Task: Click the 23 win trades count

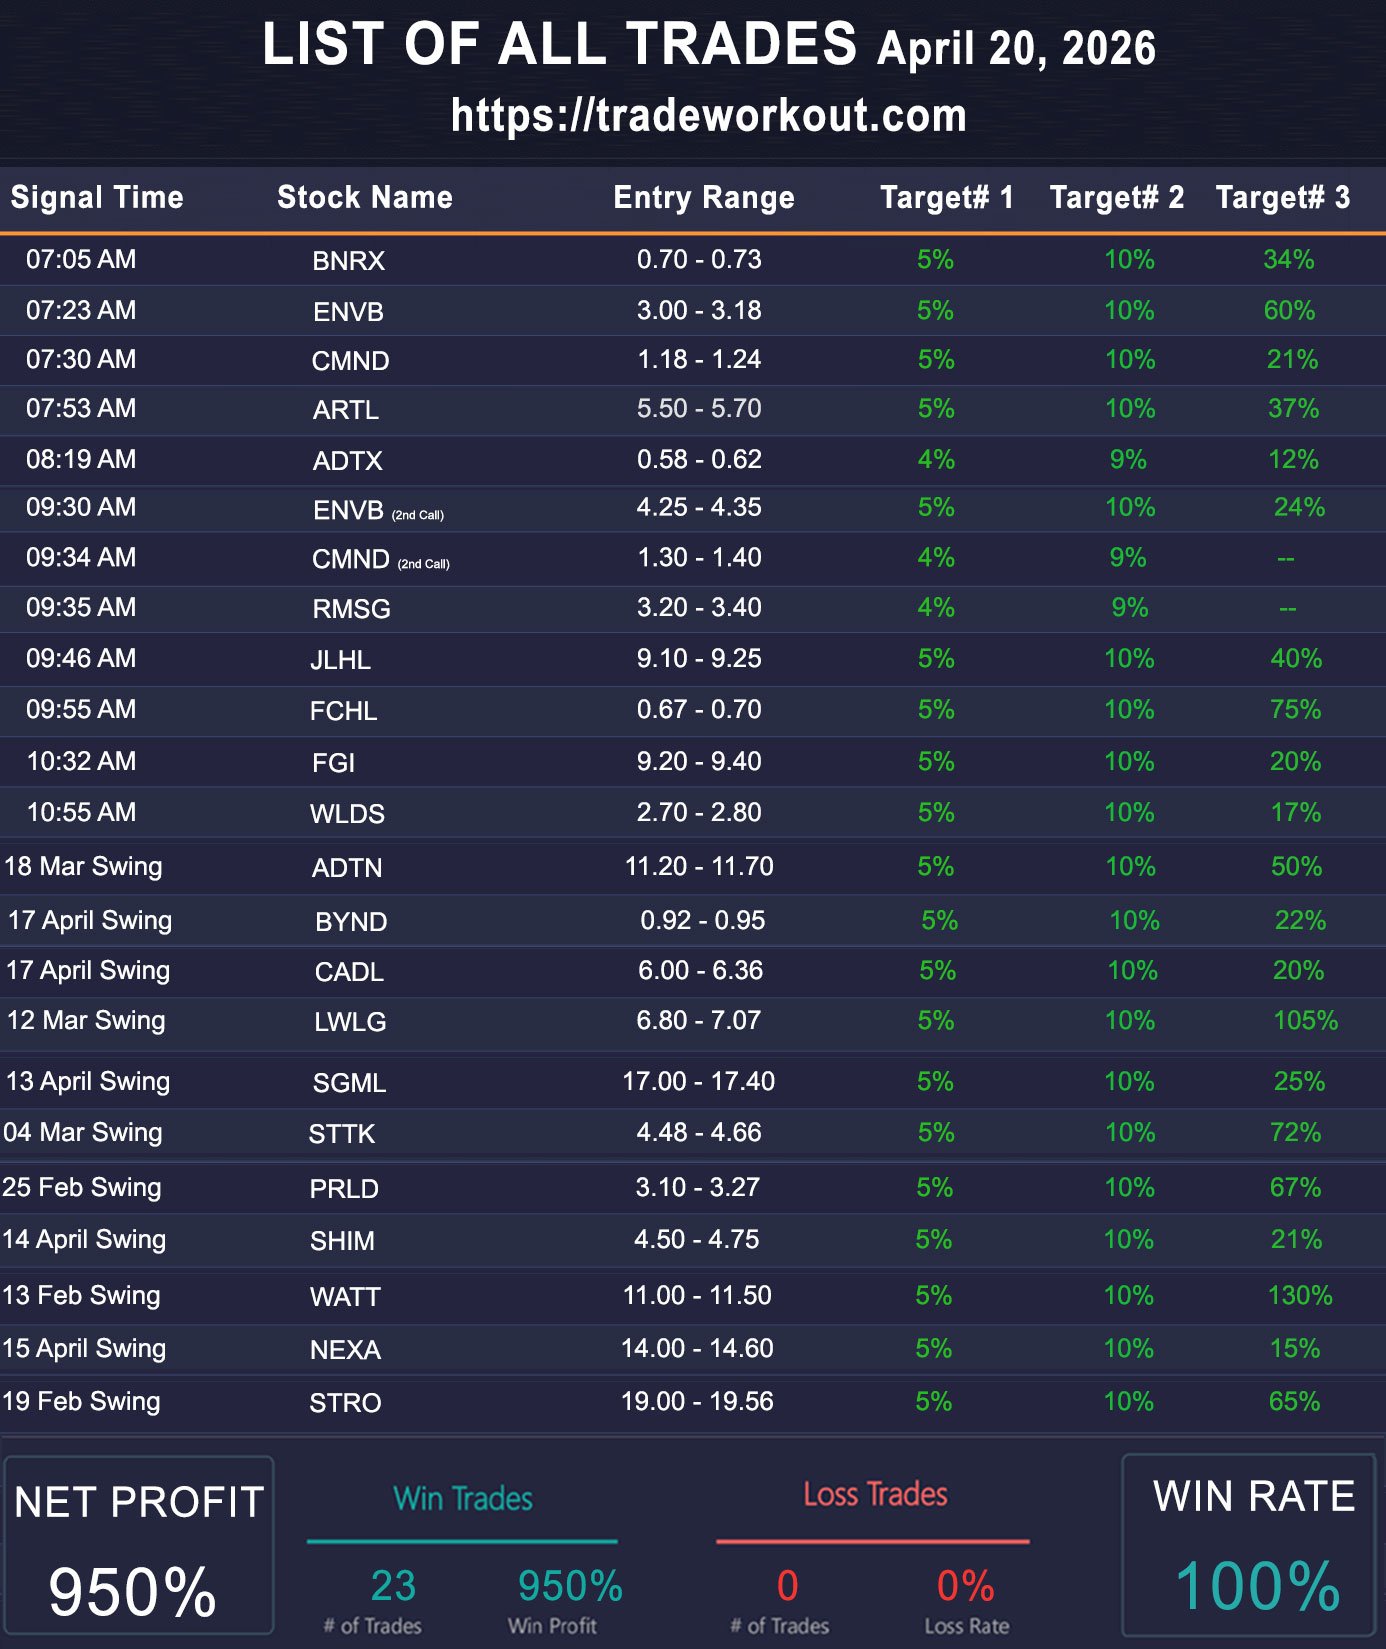Action: [x=393, y=1587]
